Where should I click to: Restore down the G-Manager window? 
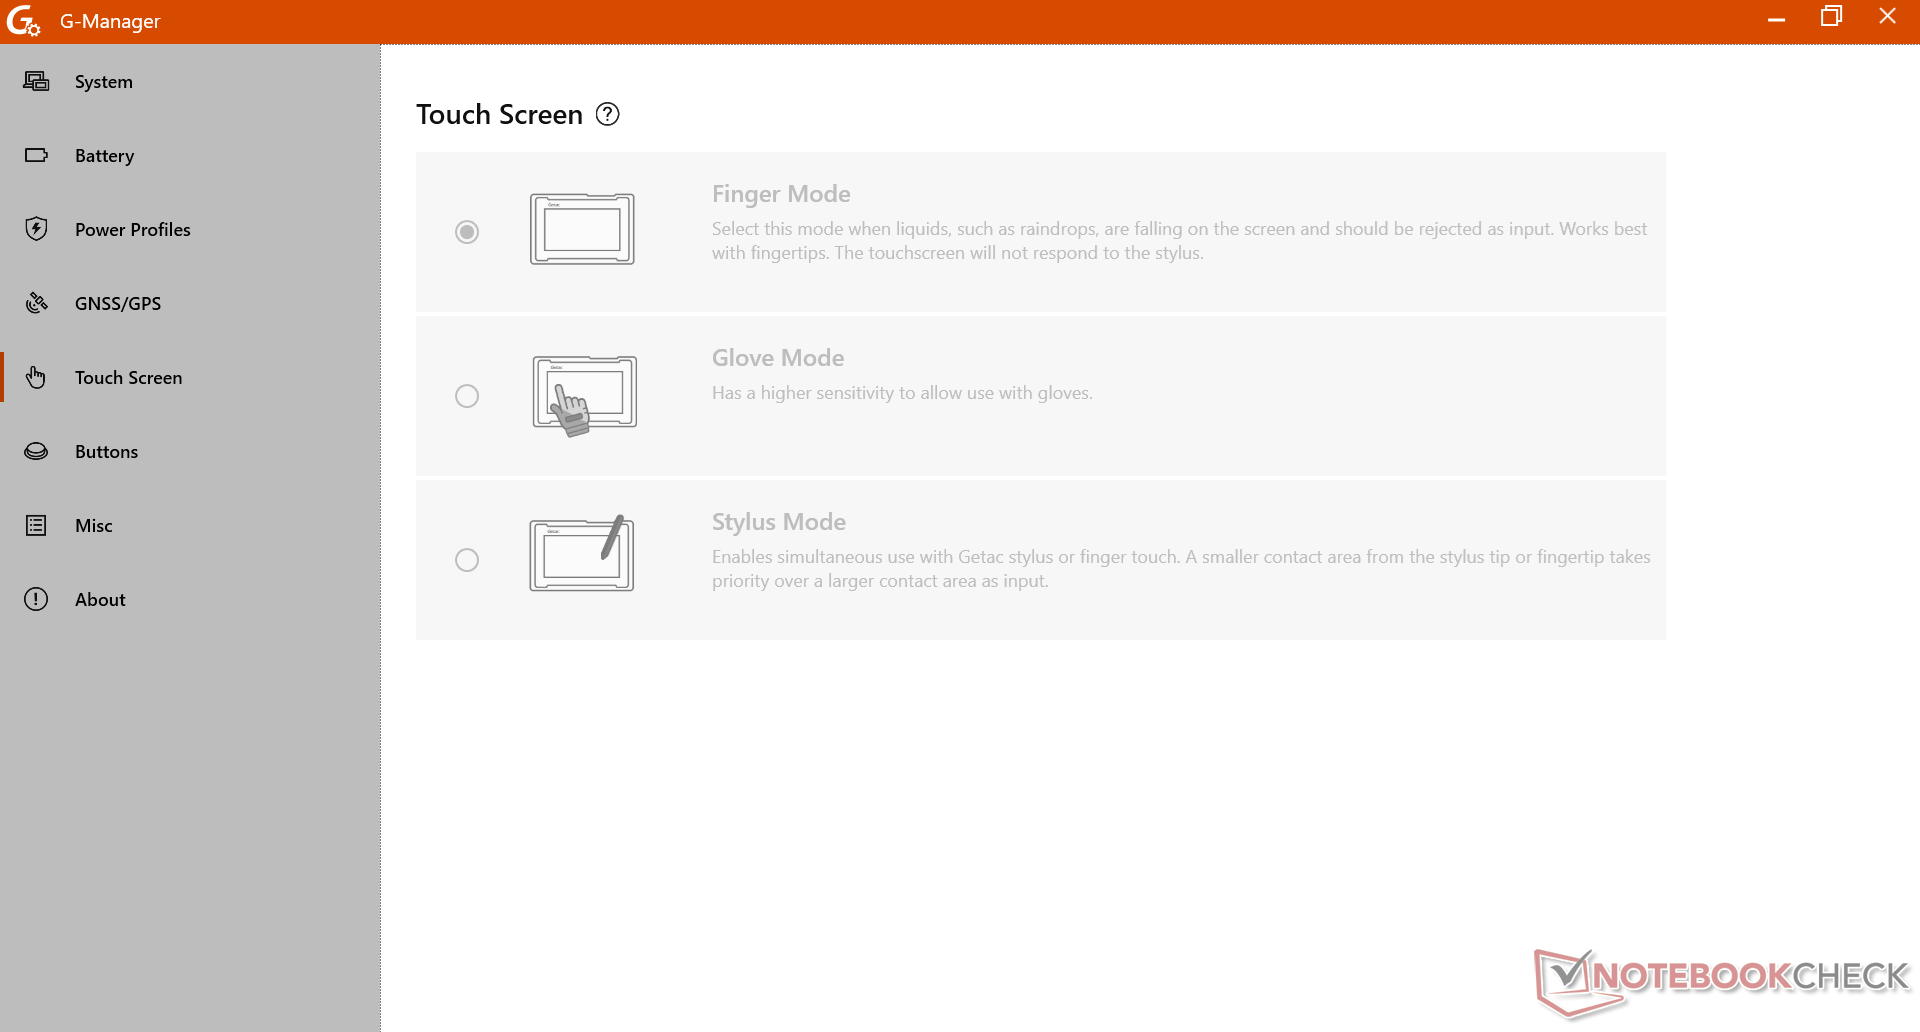pyautogui.click(x=1831, y=17)
